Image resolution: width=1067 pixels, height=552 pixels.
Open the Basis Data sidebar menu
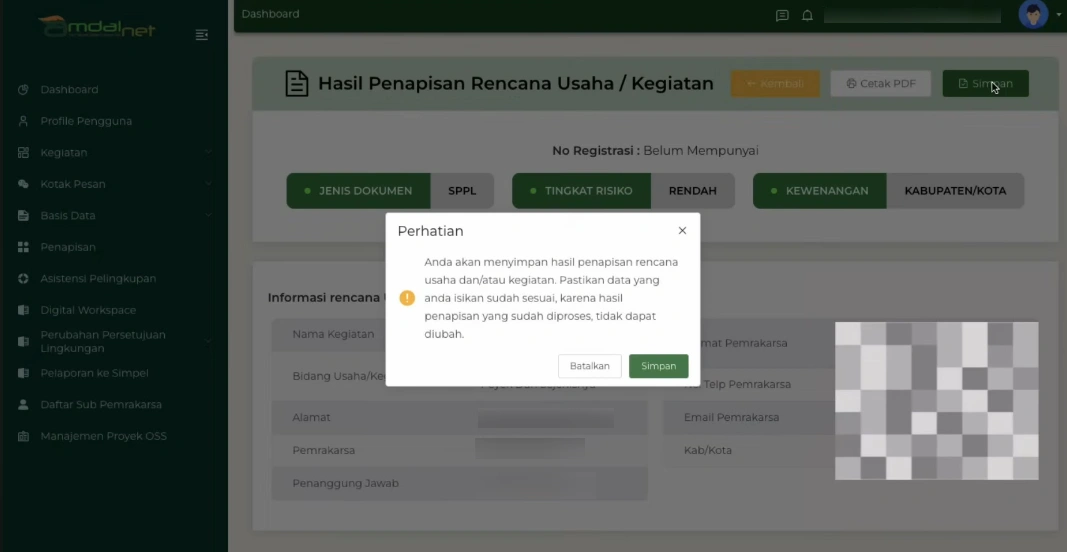[67, 216]
